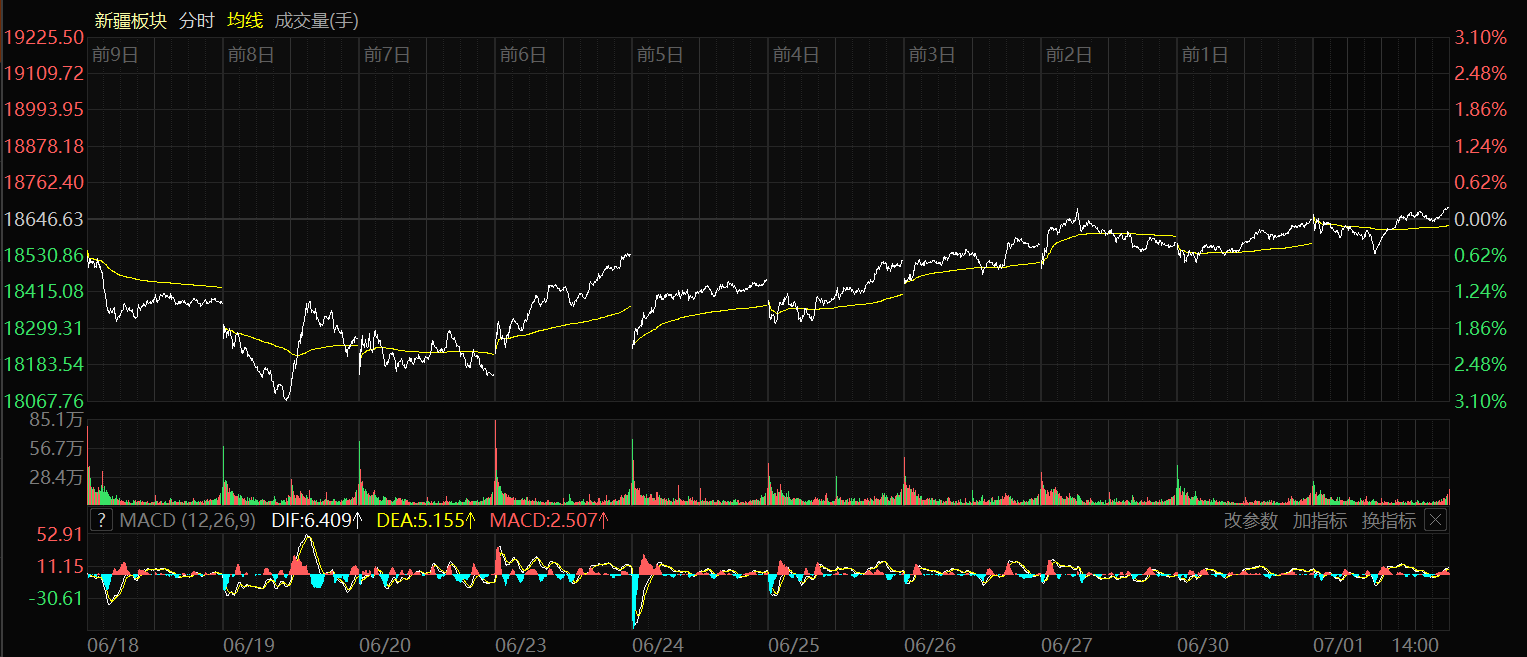Click the 18646.63 baseline price label

(44, 219)
